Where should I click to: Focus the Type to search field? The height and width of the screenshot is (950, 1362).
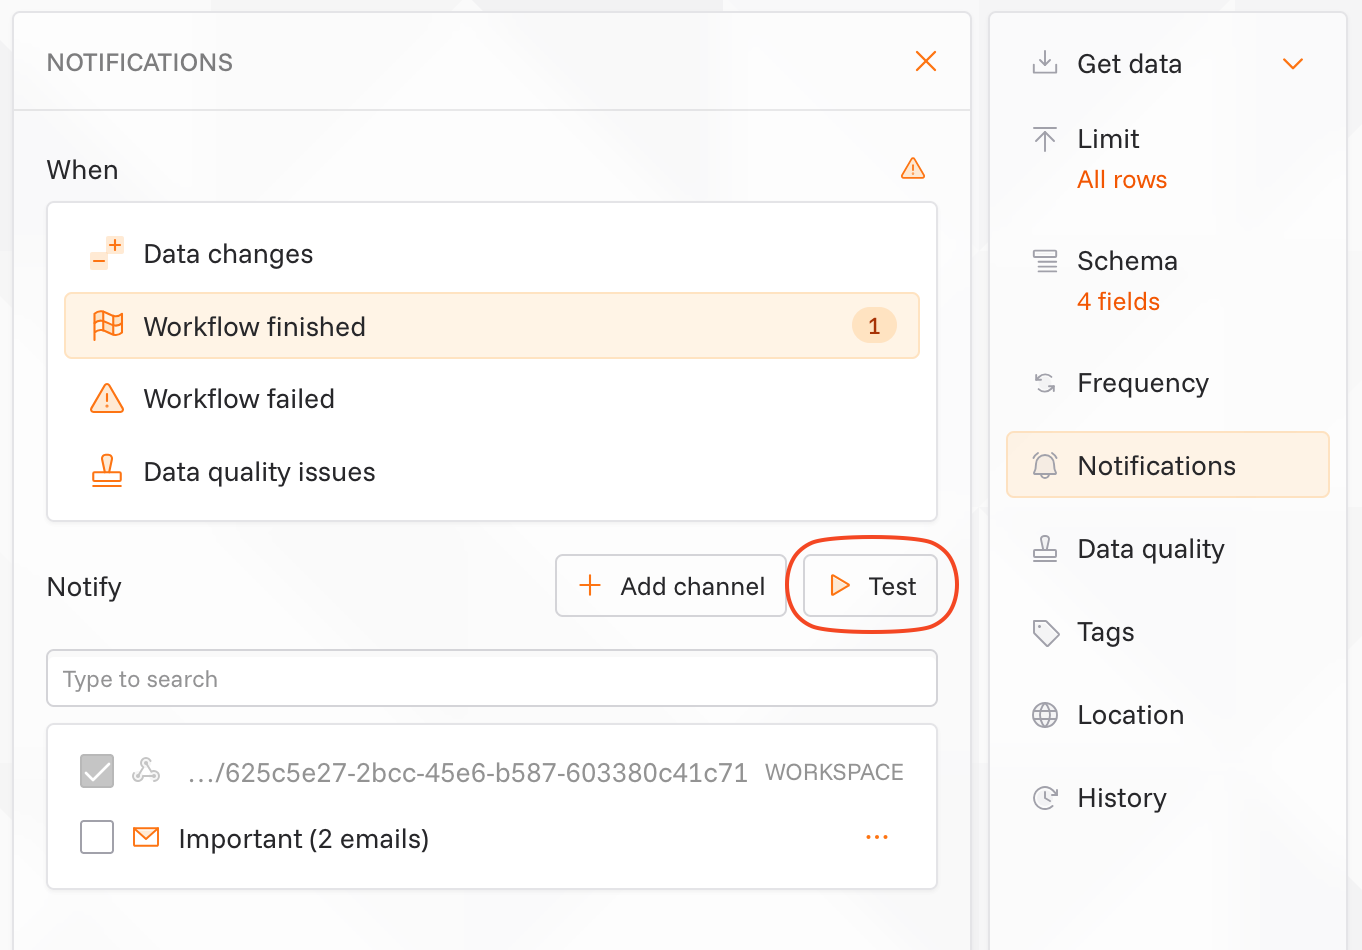click(492, 679)
